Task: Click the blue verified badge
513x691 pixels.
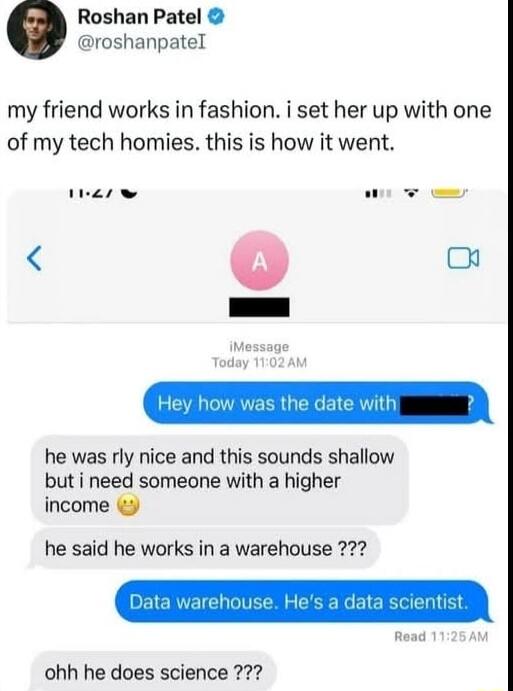Action: point(218,17)
